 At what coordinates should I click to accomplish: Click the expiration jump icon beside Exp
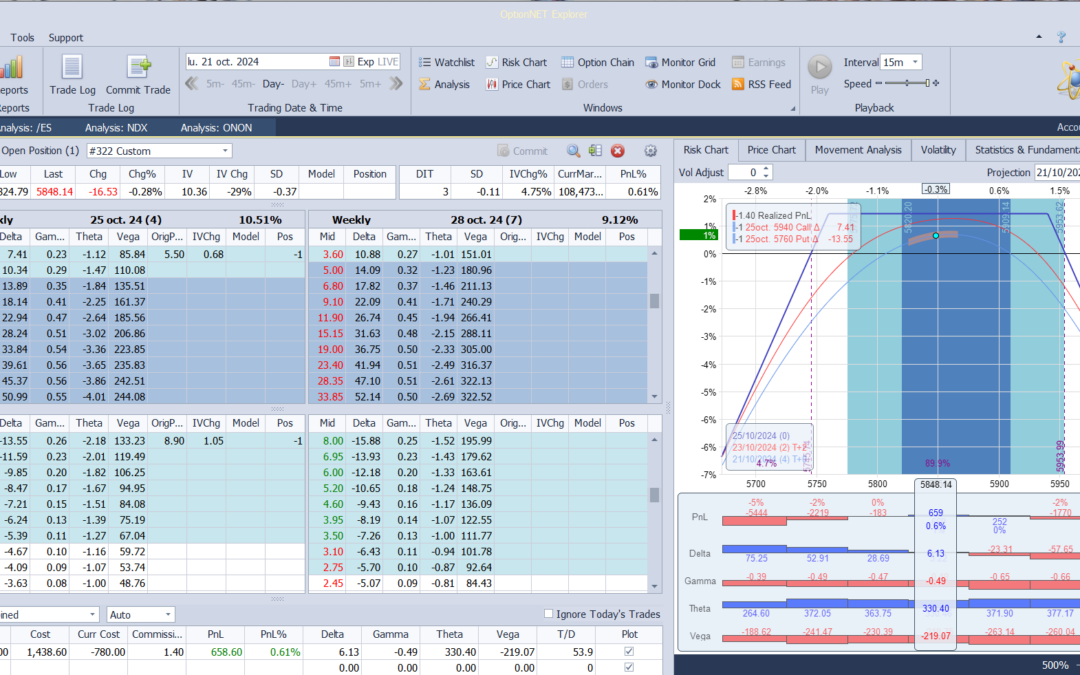(x=349, y=61)
